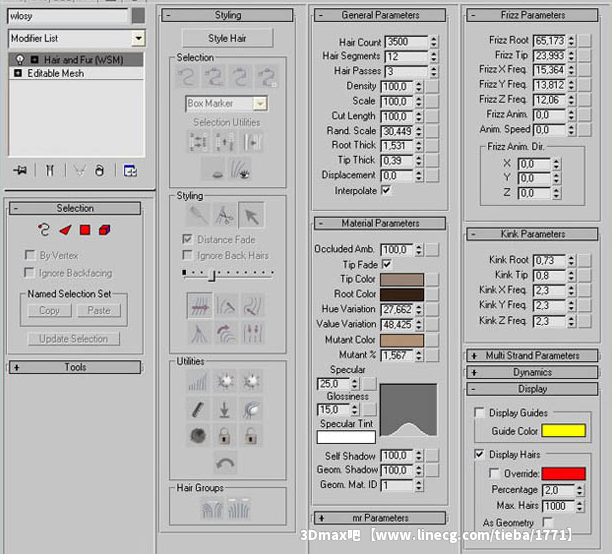Click the Toggle Collisions sphere utility icon
Screen dimensions: 612x554
[x=198, y=436]
